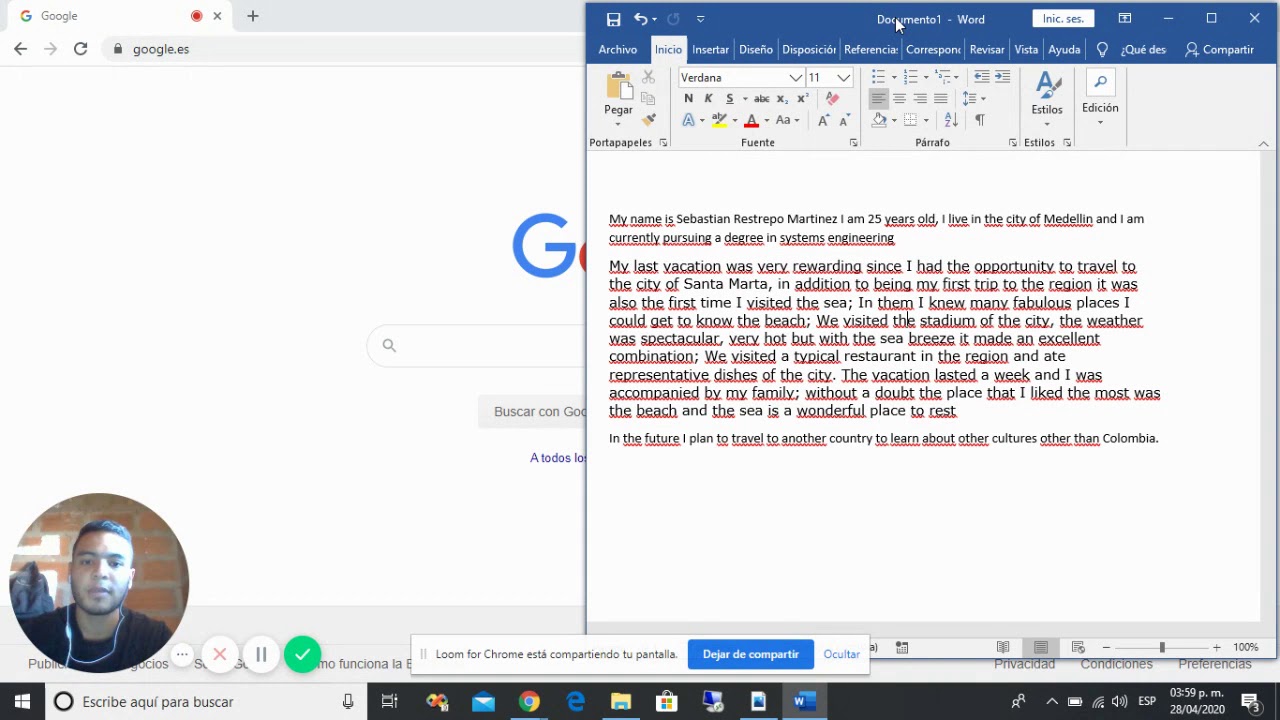Switch to the Diseño ribbon tab

coord(756,49)
